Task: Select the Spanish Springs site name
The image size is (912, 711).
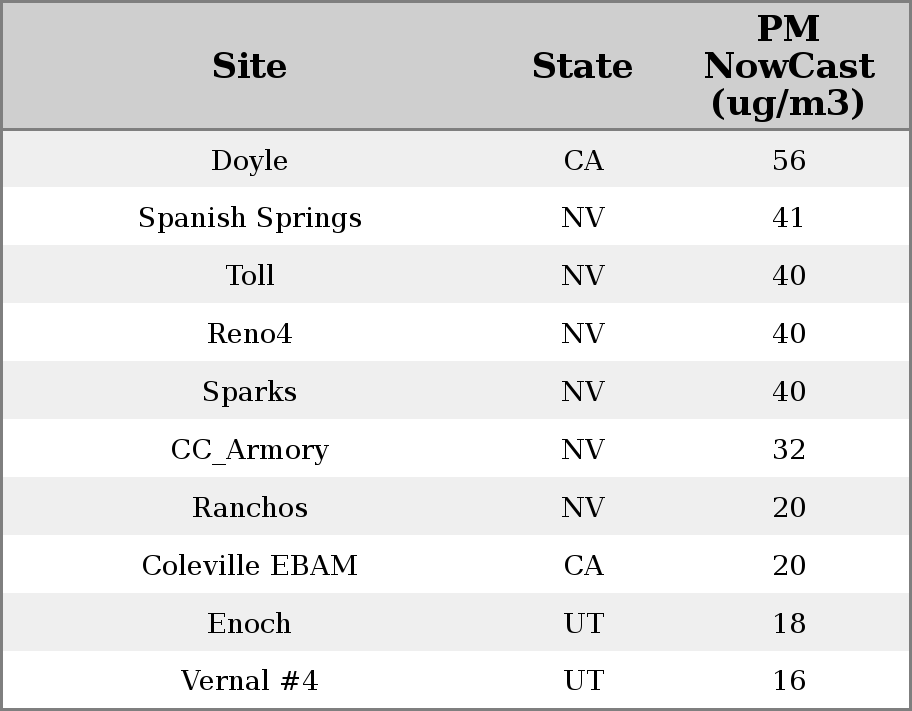Action: [x=249, y=218]
